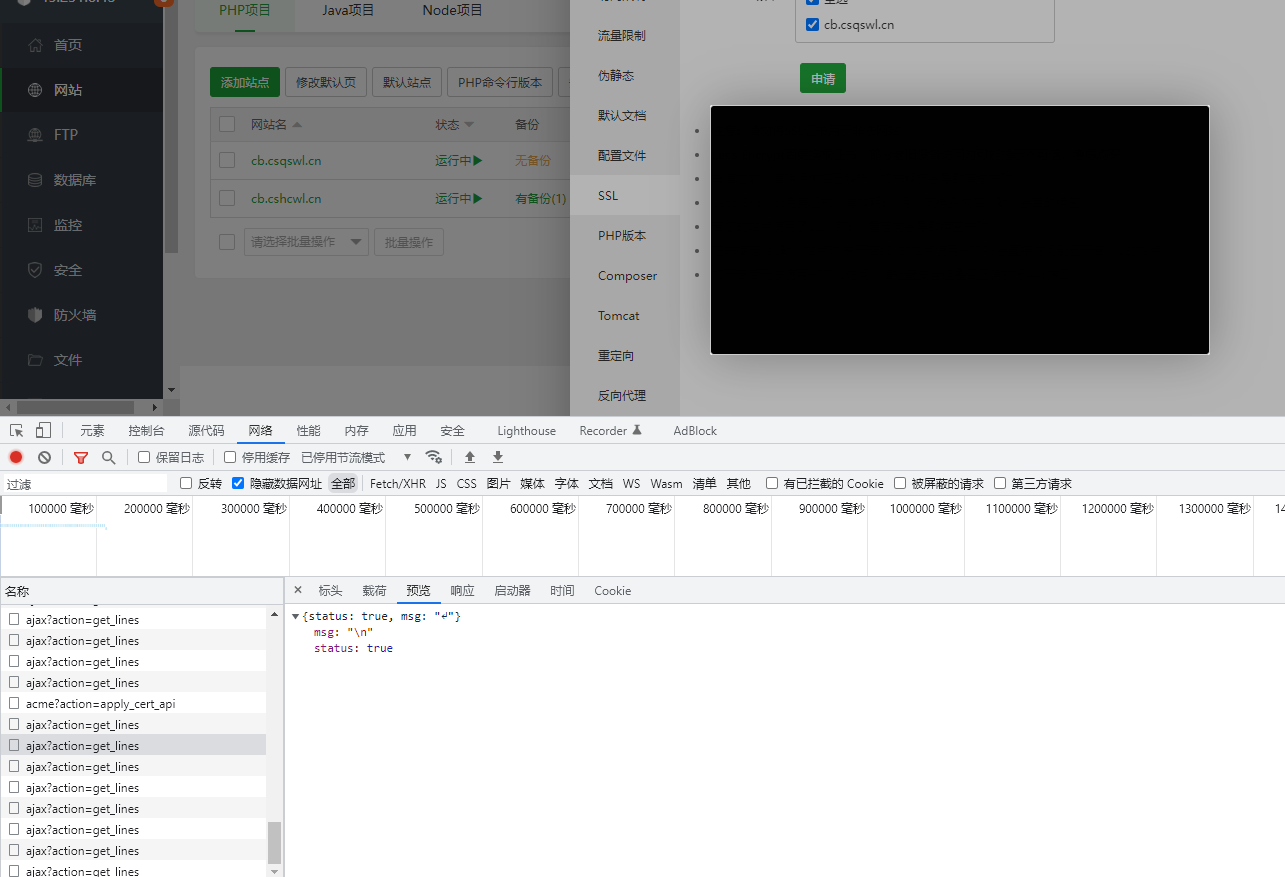The height and width of the screenshot is (877, 1285).
Task: Click the folder icon beside 文件
Action: [35, 360]
